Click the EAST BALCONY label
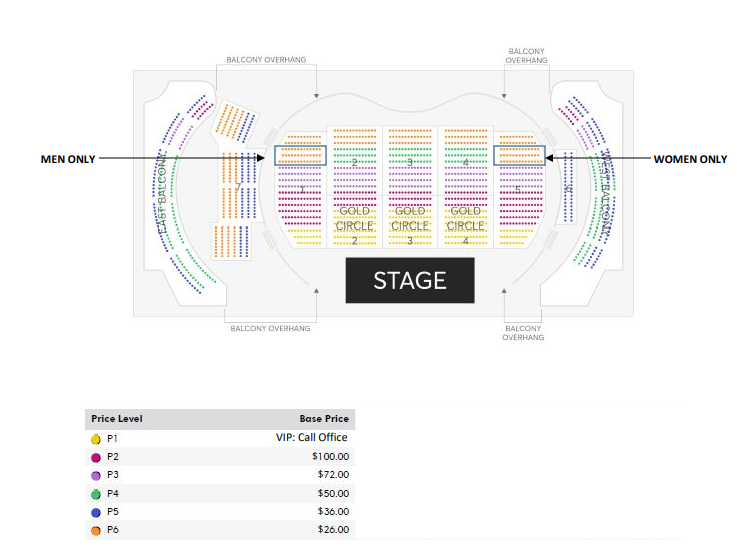This screenshot has height=558, width=737. point(163,194)
